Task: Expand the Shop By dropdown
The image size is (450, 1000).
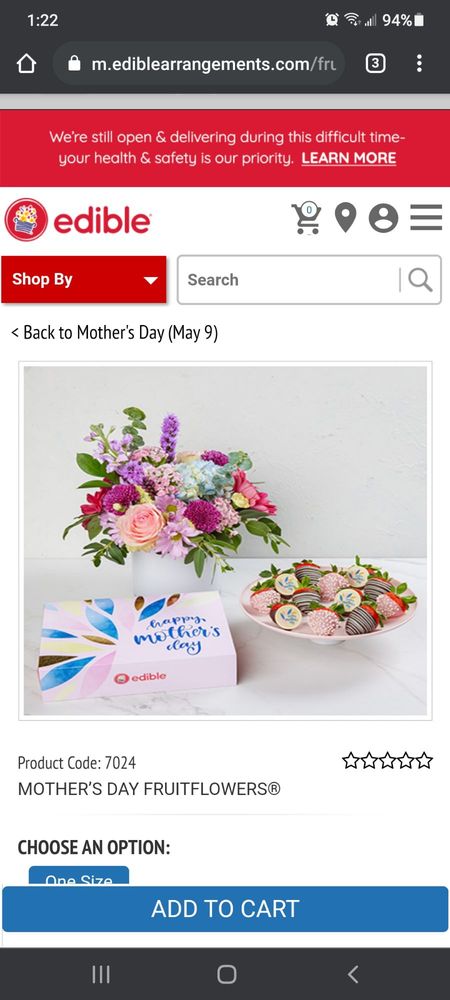Action: pyautogui.click(x=83, y=279)
